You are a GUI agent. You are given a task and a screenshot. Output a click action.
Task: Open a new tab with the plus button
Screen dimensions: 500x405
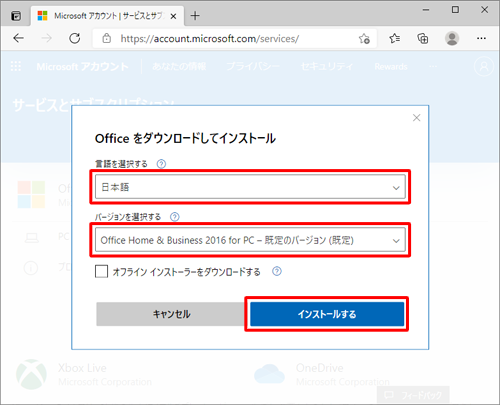(x=195, y=16)
